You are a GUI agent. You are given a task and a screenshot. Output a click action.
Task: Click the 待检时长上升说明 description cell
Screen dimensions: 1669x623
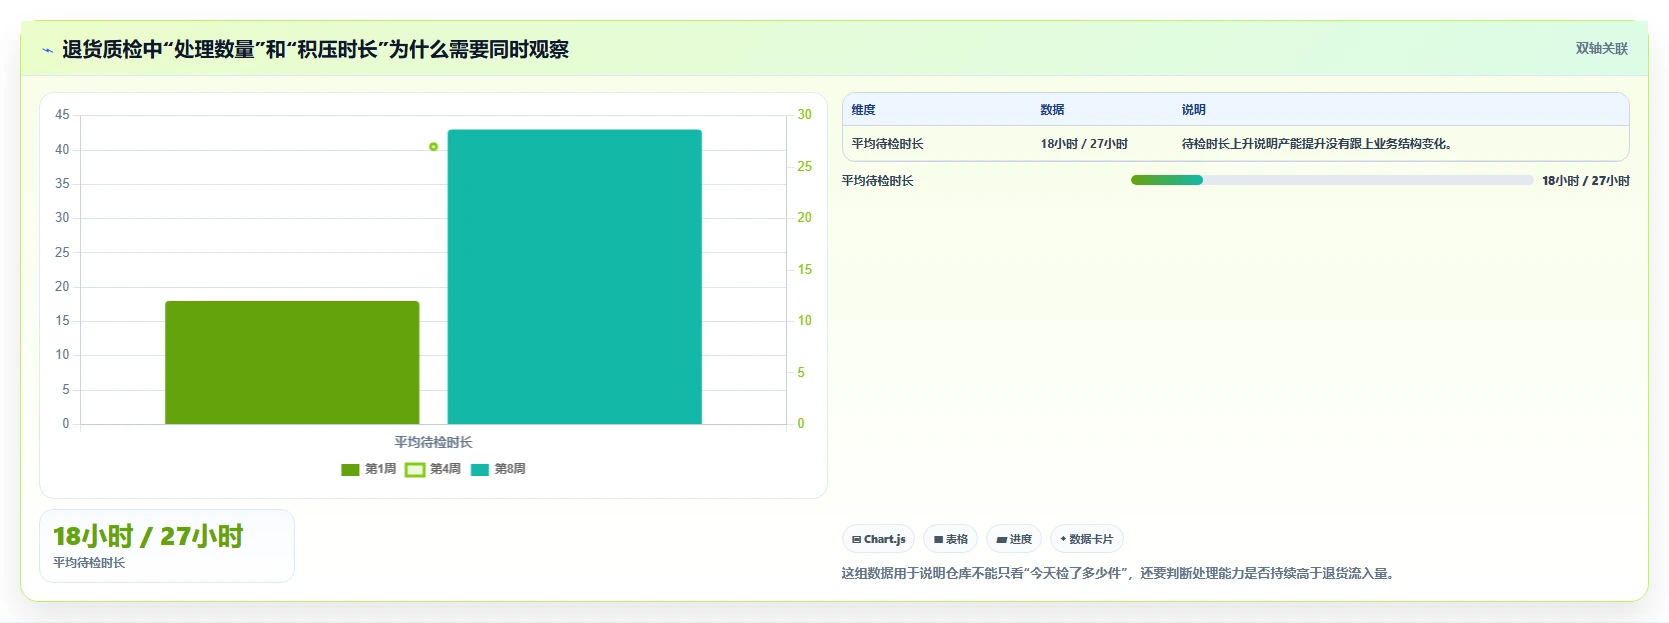click(1317, 144)
